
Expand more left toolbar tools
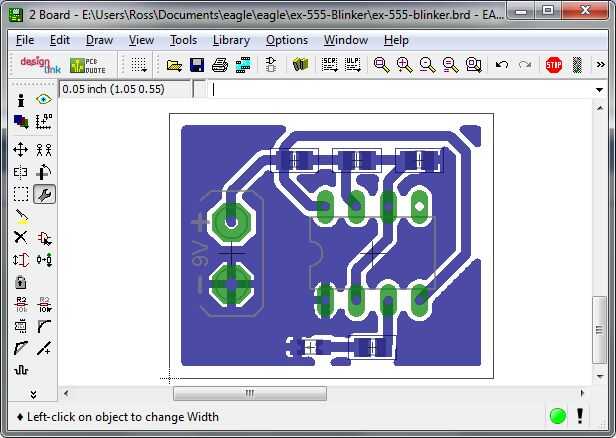33,394
